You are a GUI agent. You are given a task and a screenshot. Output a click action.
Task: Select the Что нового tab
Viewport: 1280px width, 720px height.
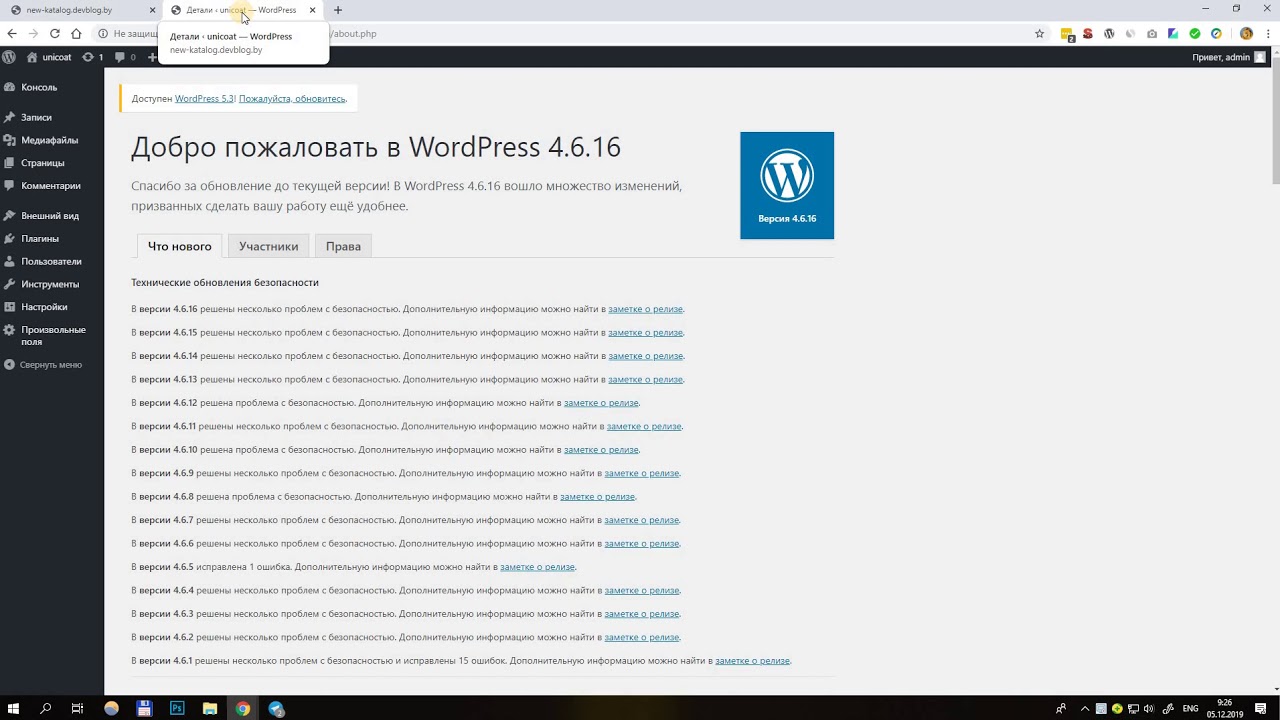coord(180,246)
